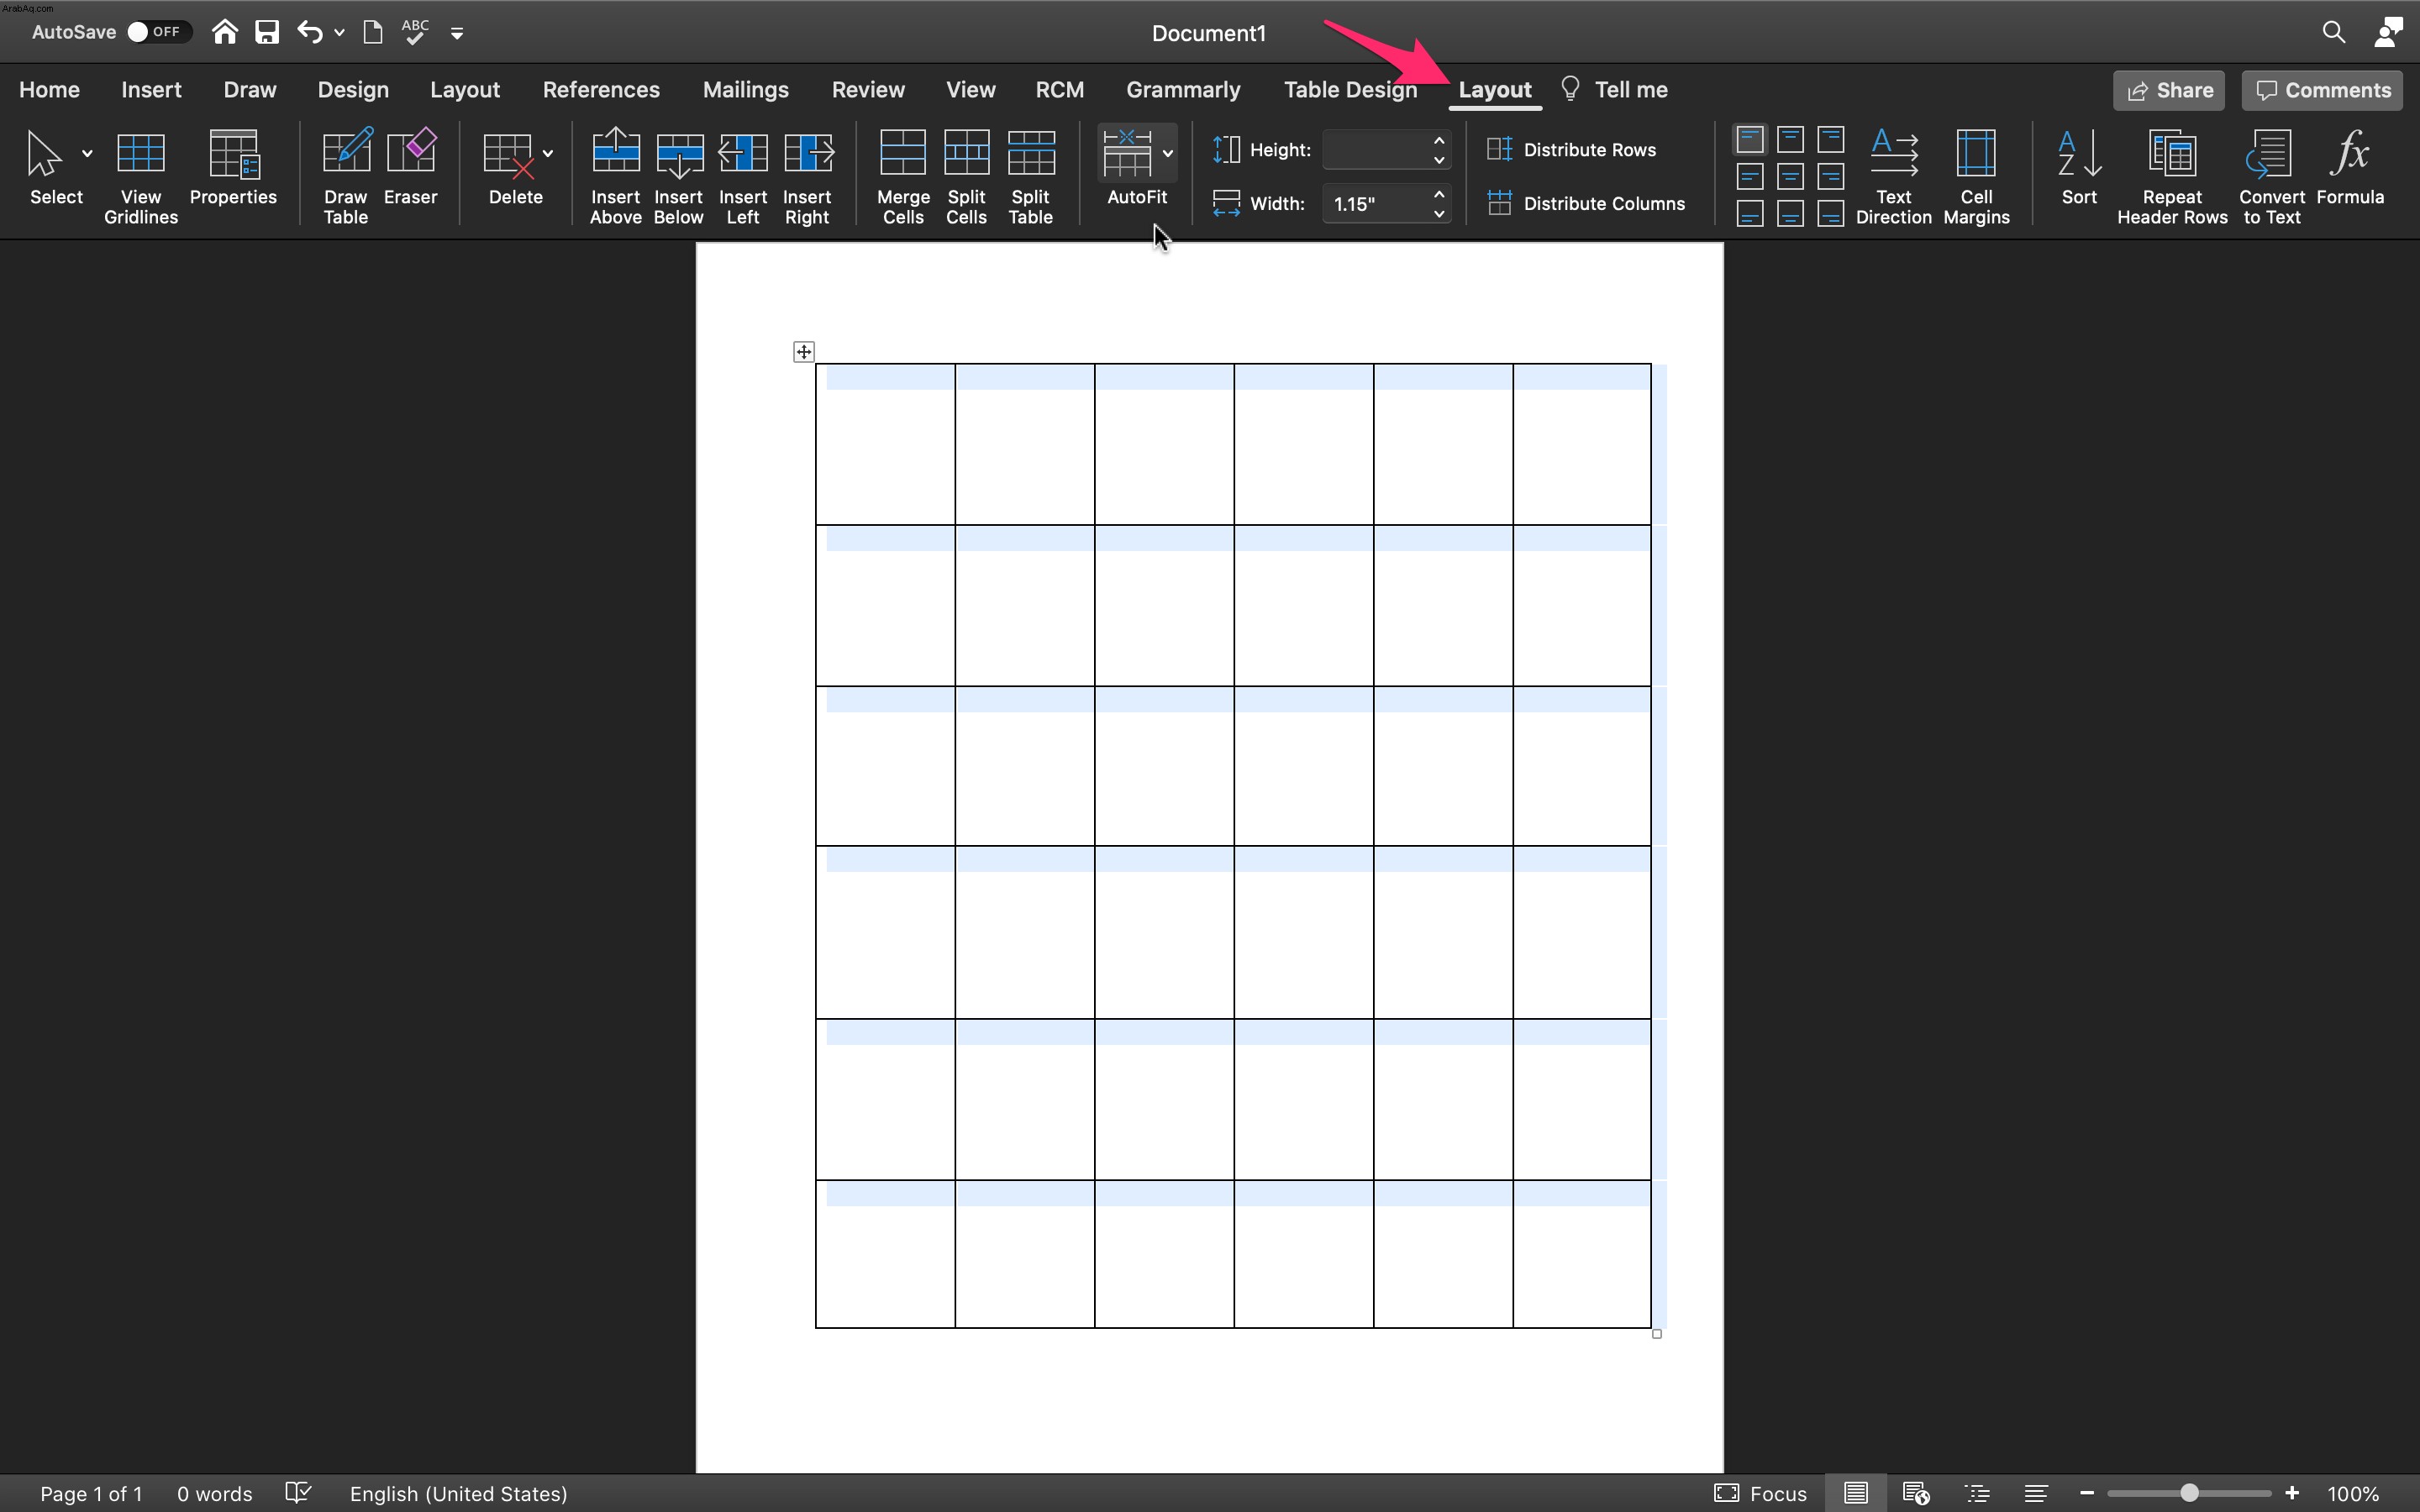The image size is (2420, 1512).
Task: Click the Search magnifier icon
Action: click(2333, 32)
